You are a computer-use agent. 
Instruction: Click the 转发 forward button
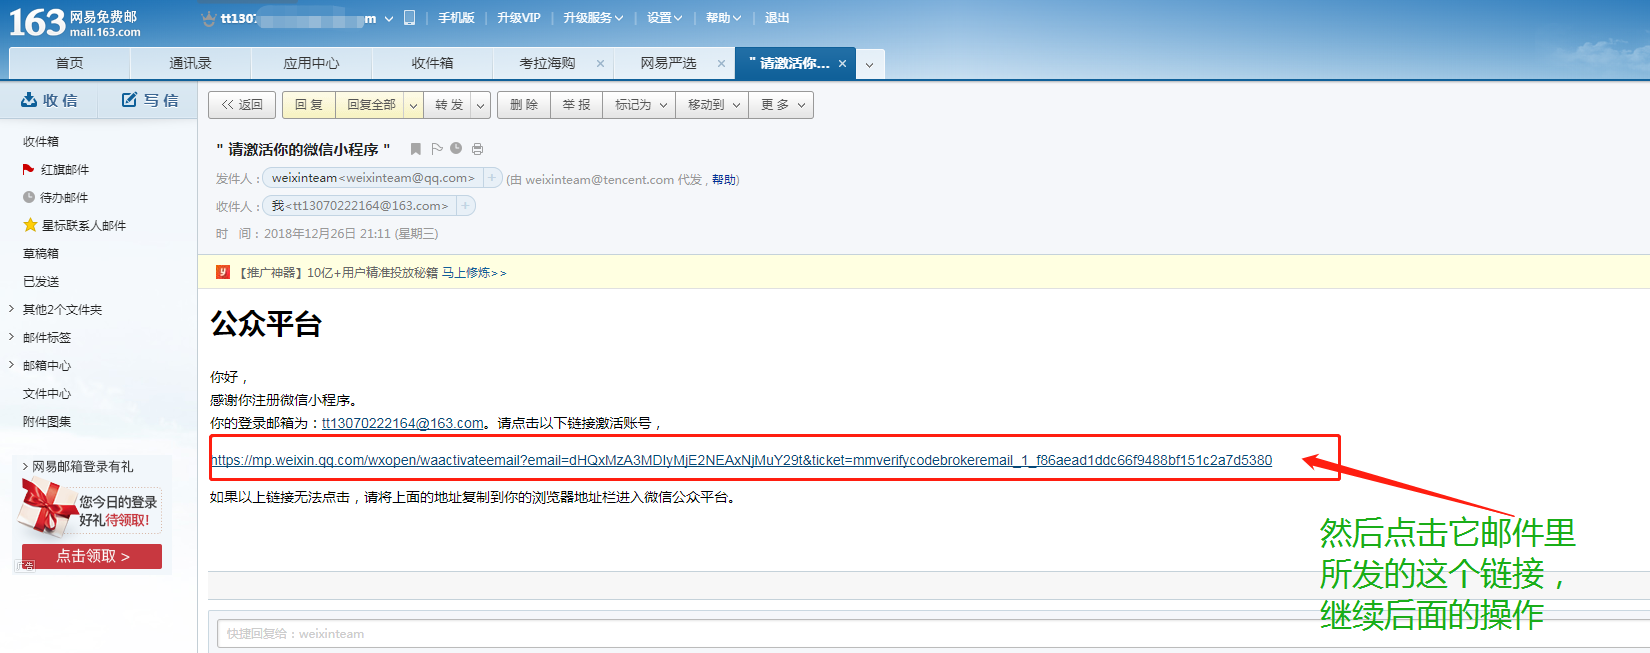pyautogui.click(x=449, y=105)
